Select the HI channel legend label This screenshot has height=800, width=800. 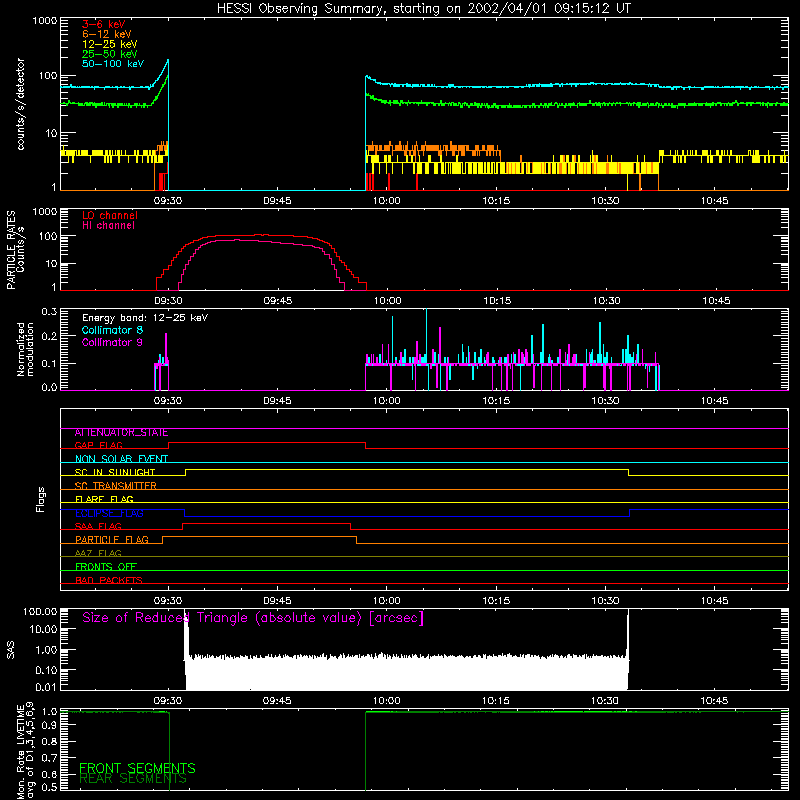(x=109, y=226)
